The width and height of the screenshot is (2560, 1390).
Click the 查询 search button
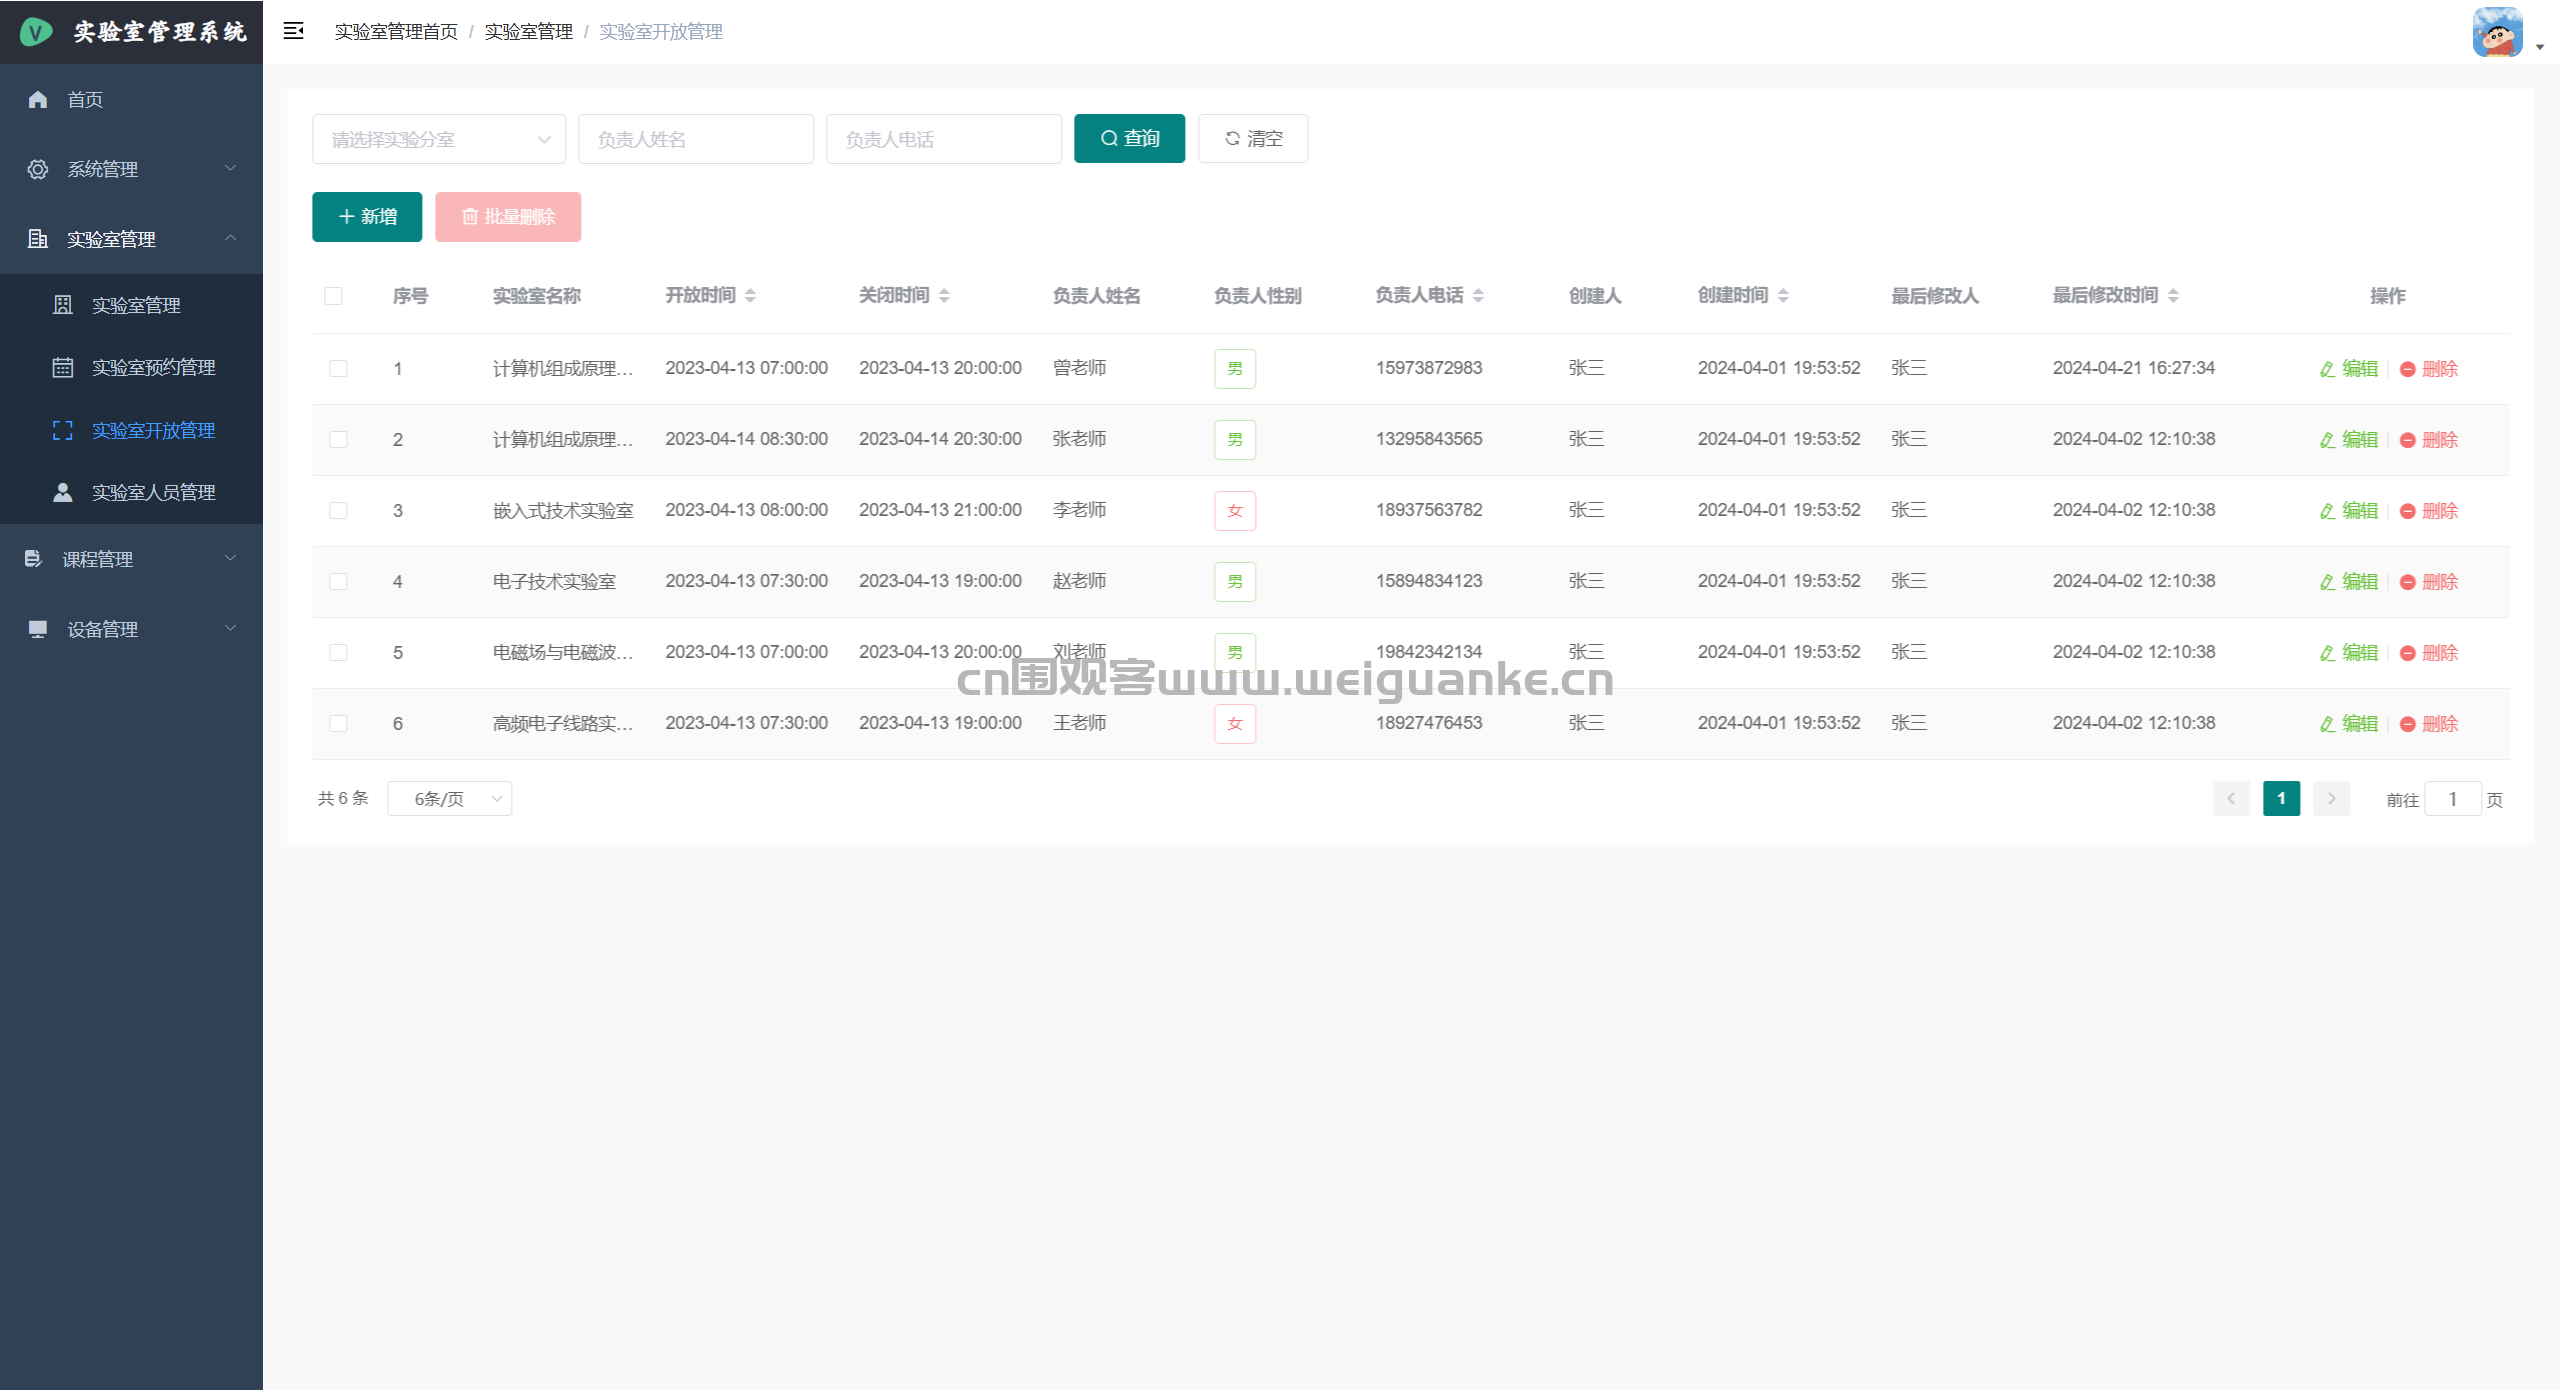(1129, 138)
